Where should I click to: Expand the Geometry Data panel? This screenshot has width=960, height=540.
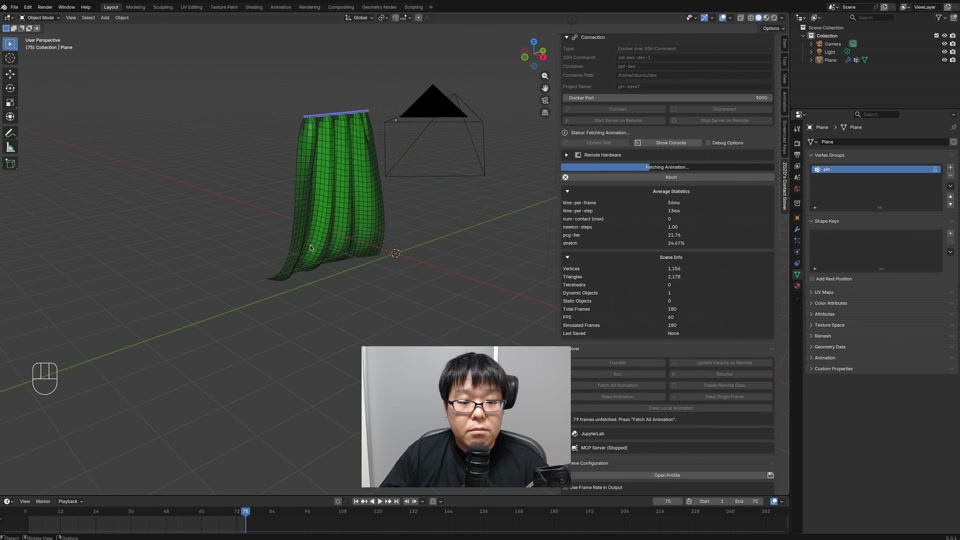(830, 347)
